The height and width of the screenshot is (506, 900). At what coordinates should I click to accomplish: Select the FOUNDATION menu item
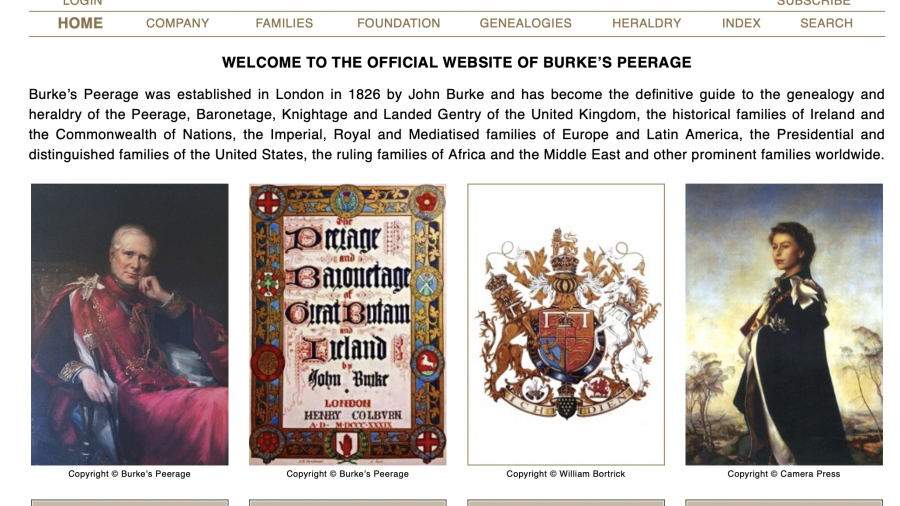(x=398, y=24)
